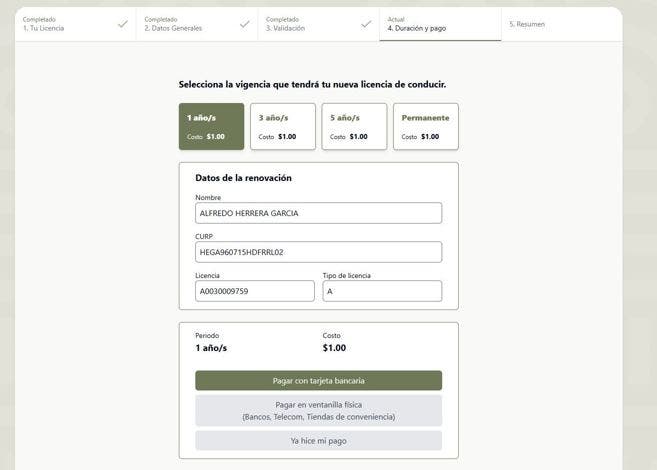Click checkmark icon on Tu Licencia step
The image size is (657, 470).
click(122, 24)
